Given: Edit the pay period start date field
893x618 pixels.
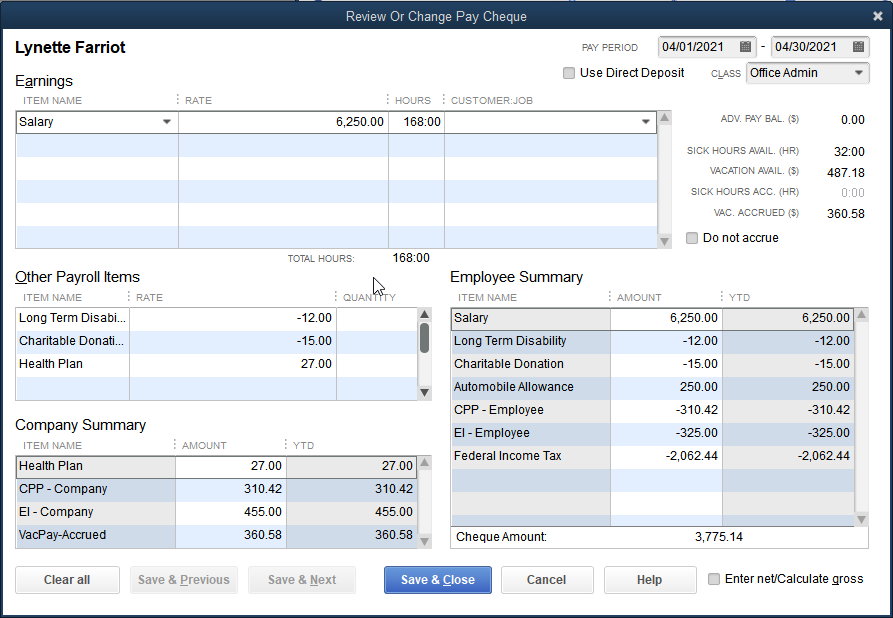Looking at the screenshot, I should click(698, 47).
